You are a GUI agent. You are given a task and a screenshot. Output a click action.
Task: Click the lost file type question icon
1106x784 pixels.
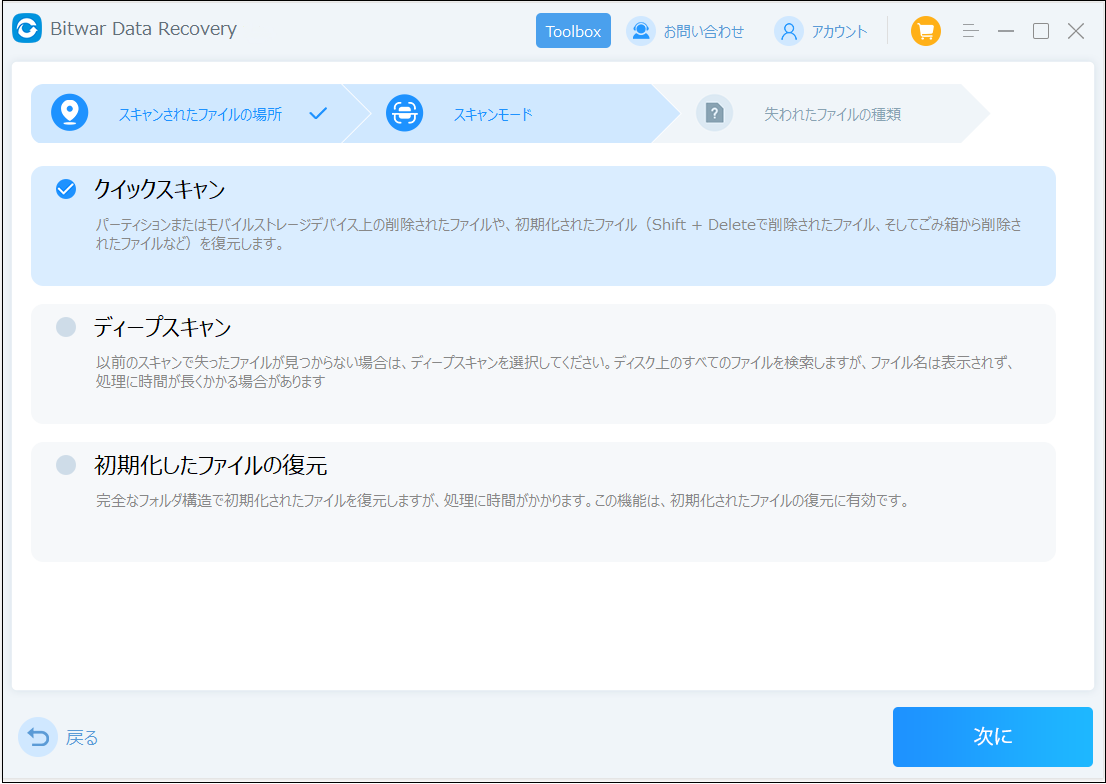(714, 113)
